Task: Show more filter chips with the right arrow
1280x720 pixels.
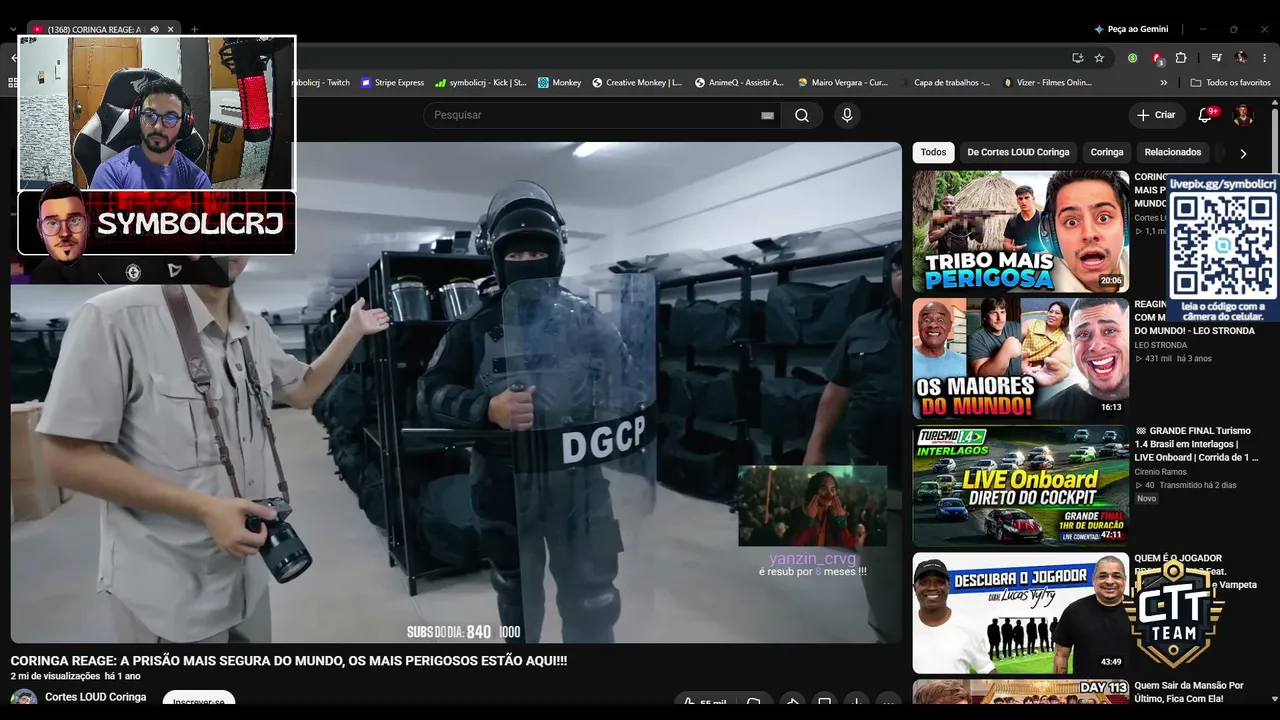Action: [1243, 153]
